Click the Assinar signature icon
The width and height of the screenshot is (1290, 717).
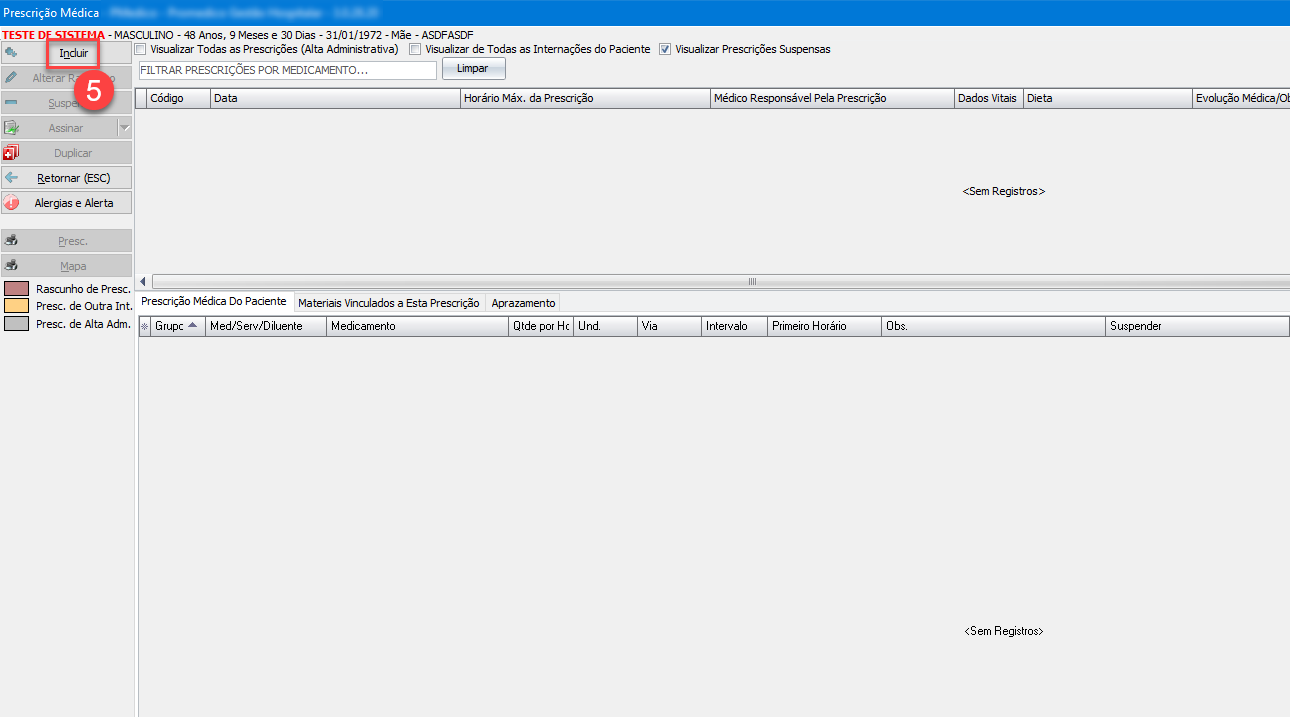point(11,128)
